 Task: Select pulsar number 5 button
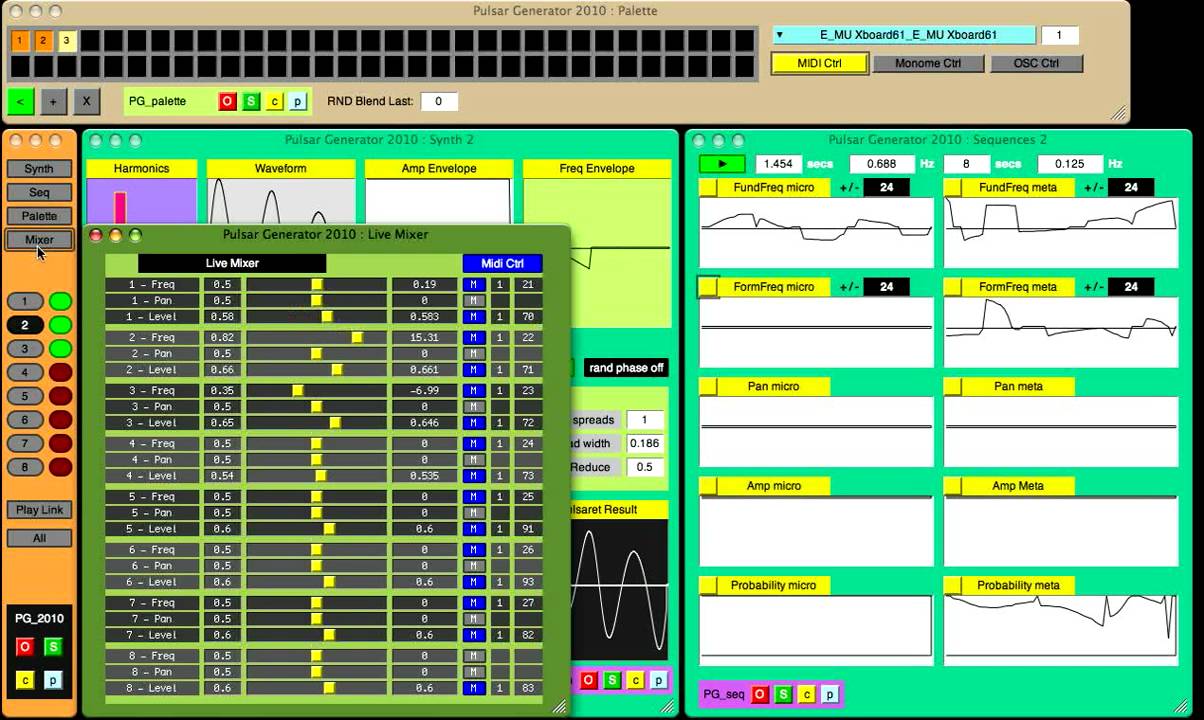(25, 396)
